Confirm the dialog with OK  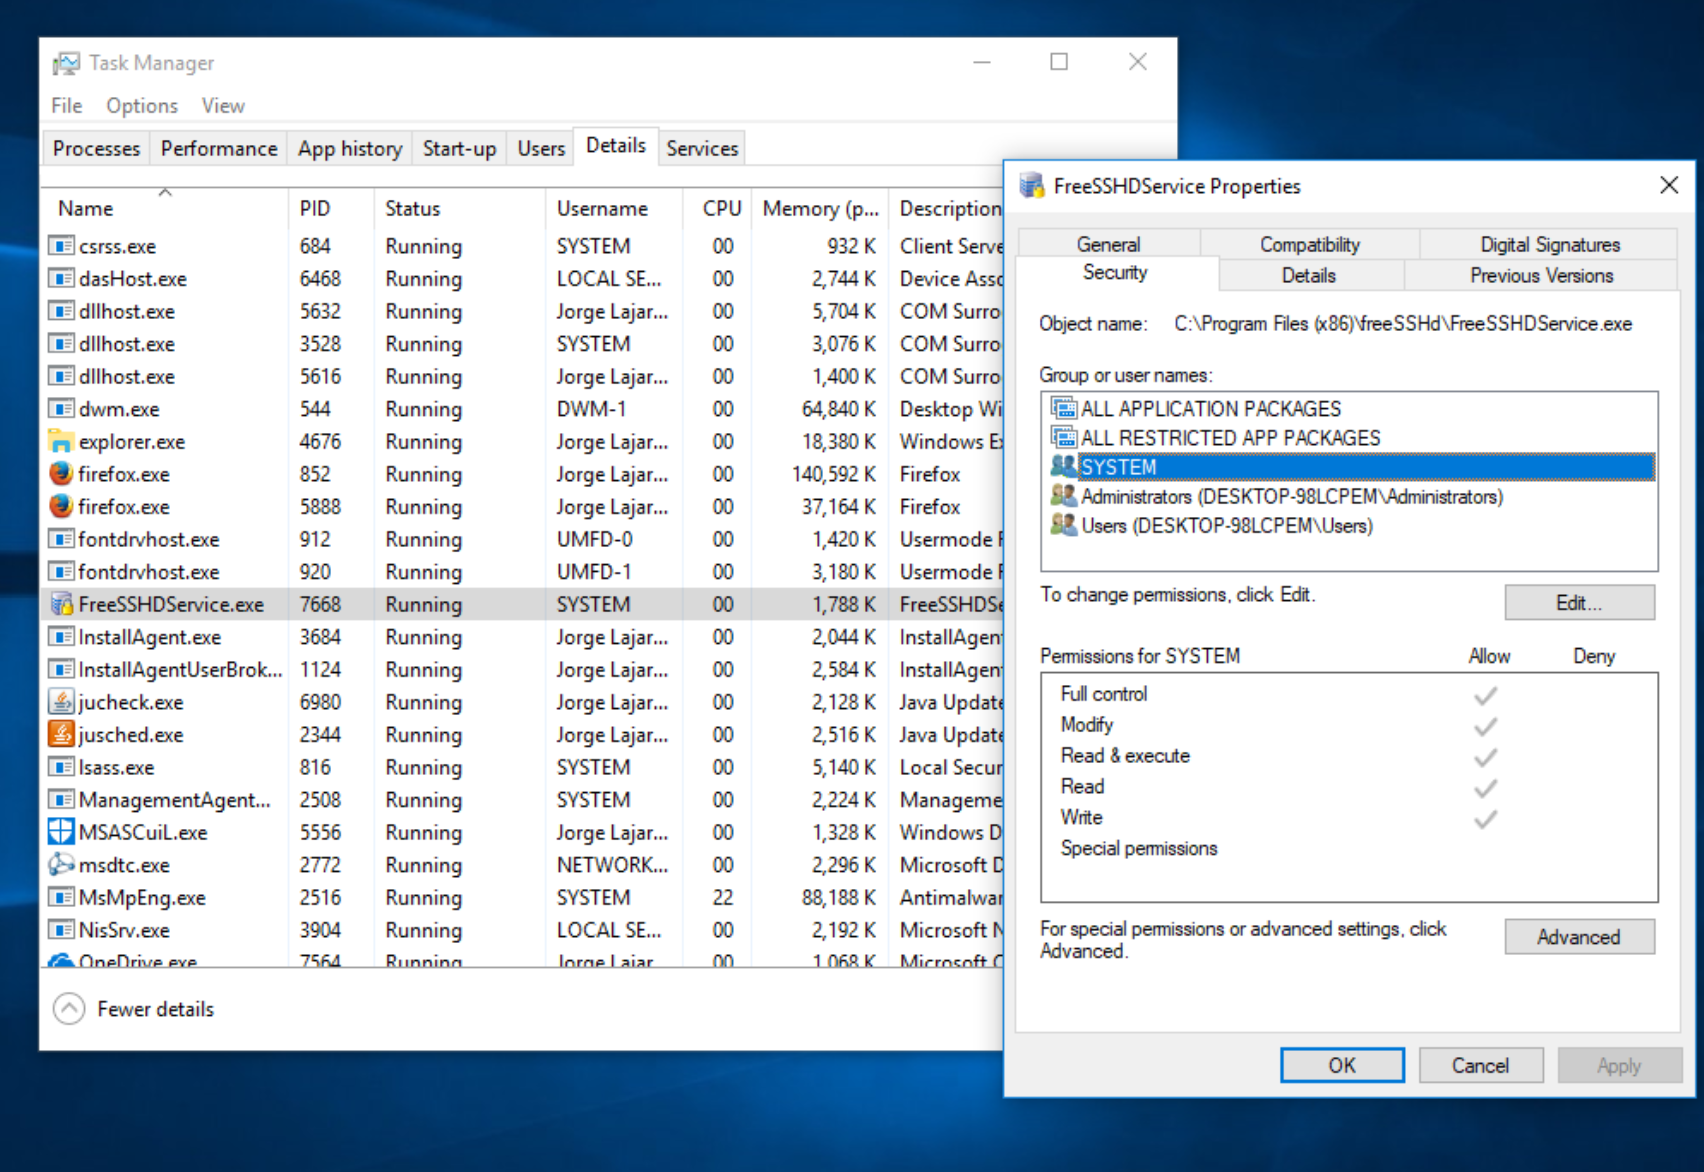(x=1342, y=1065)
